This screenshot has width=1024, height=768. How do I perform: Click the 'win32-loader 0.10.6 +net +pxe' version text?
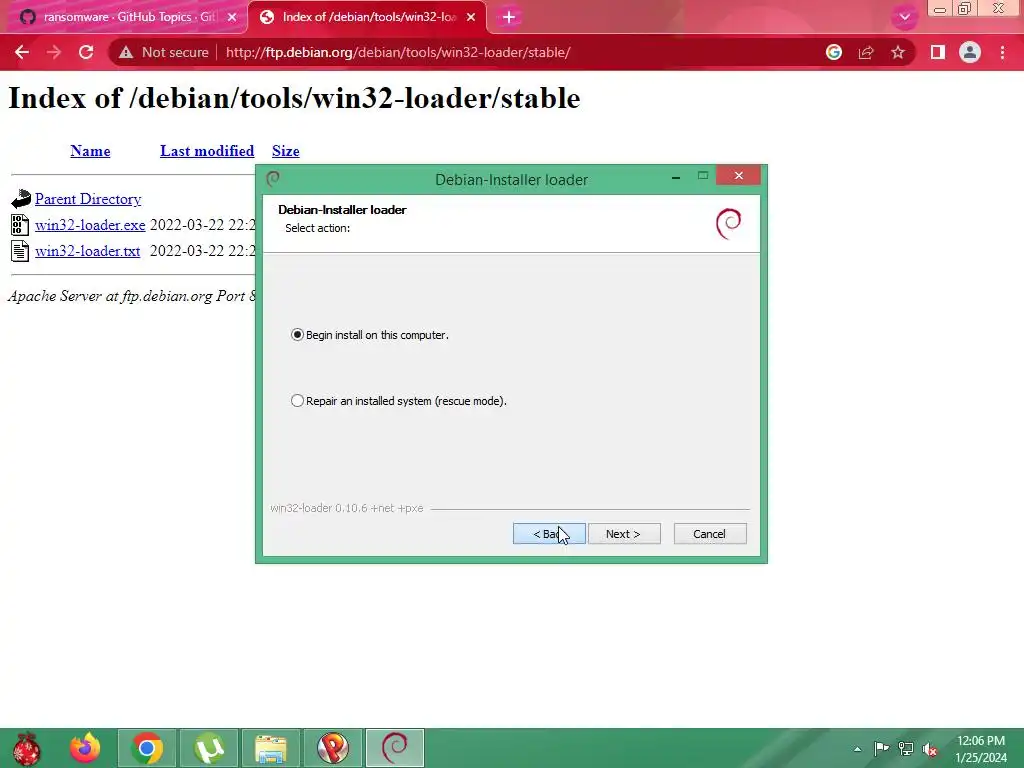(347, 508)
